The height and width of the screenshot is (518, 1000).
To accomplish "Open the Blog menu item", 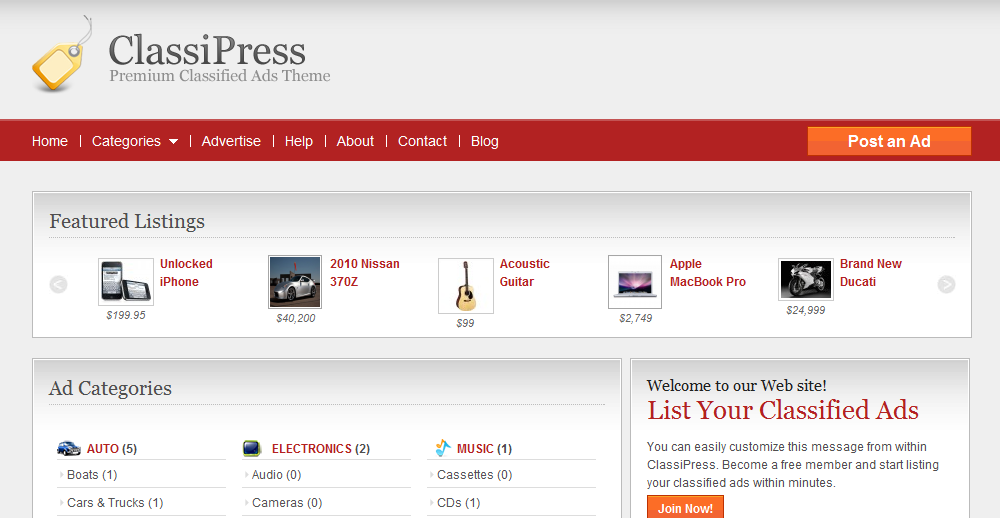I will point(485,141).
